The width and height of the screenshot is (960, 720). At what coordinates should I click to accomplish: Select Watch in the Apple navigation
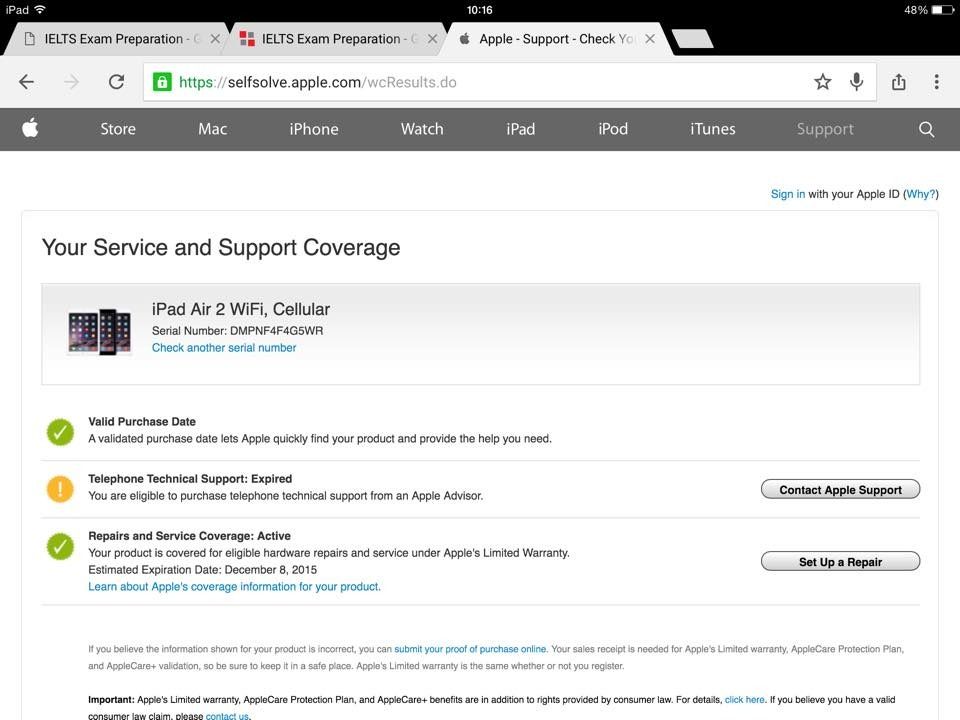coord(422,129)
